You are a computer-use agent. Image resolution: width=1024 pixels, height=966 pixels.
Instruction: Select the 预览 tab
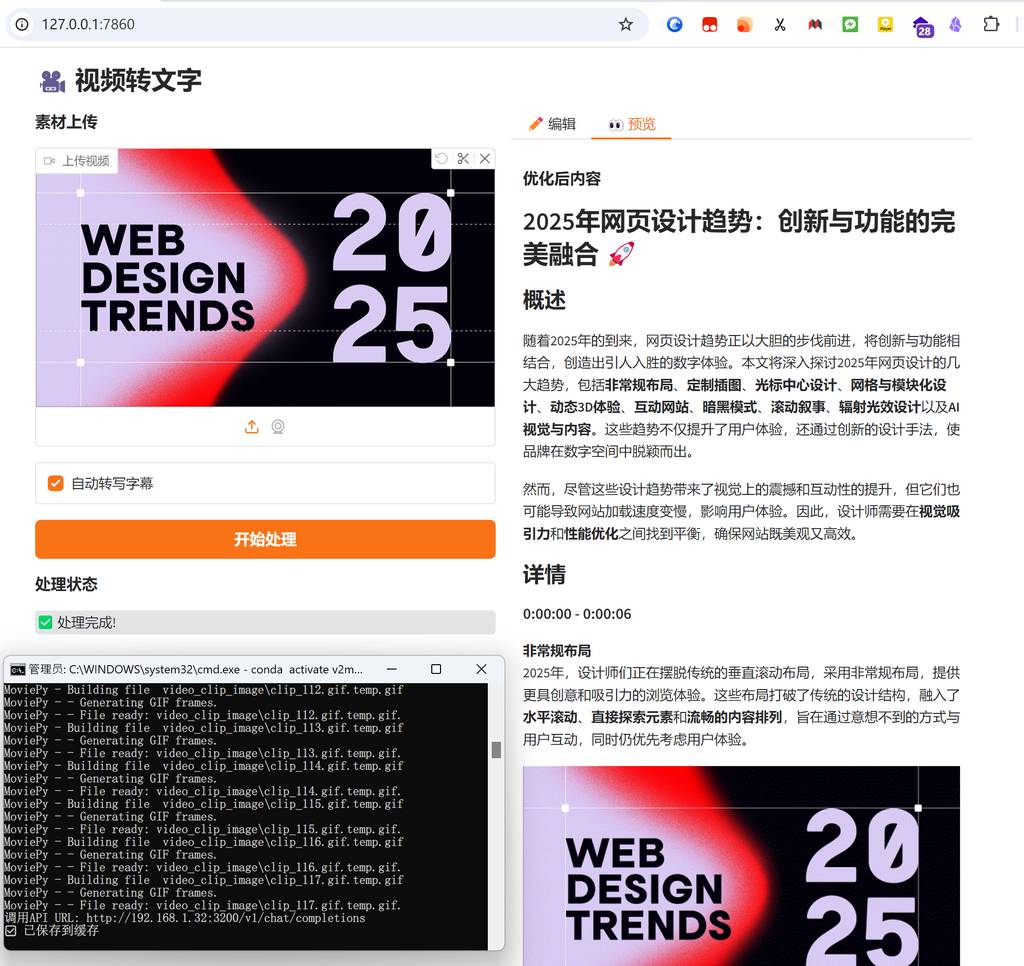click(631, 124)
